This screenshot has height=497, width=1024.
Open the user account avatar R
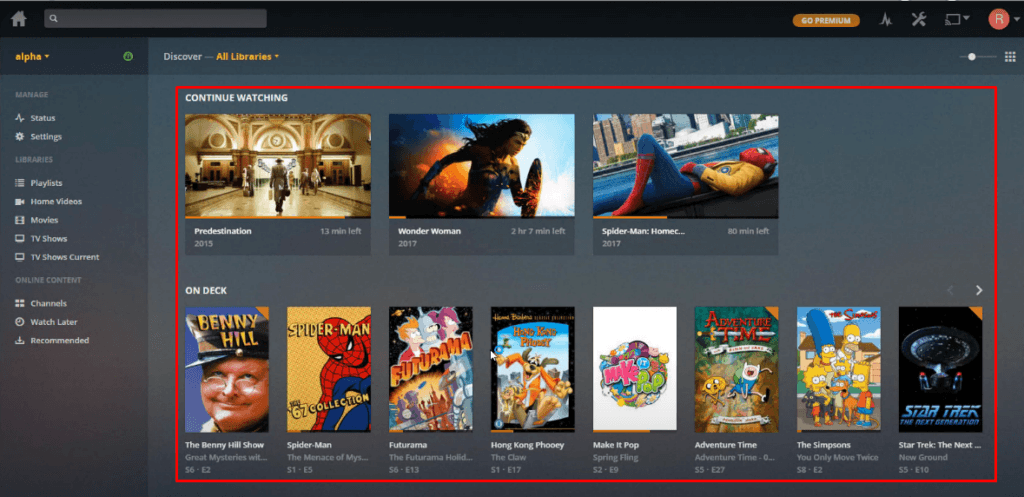coord(998,19)
